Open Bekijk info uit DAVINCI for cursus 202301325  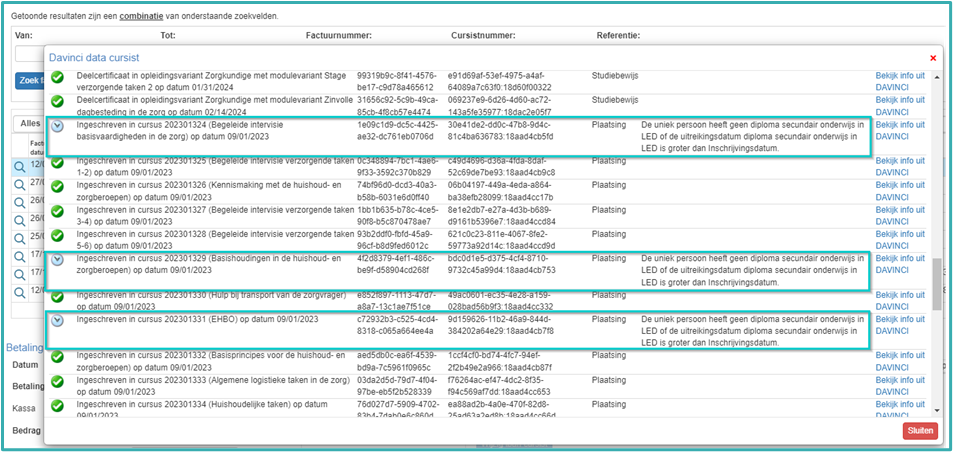(x=900, y=167)
